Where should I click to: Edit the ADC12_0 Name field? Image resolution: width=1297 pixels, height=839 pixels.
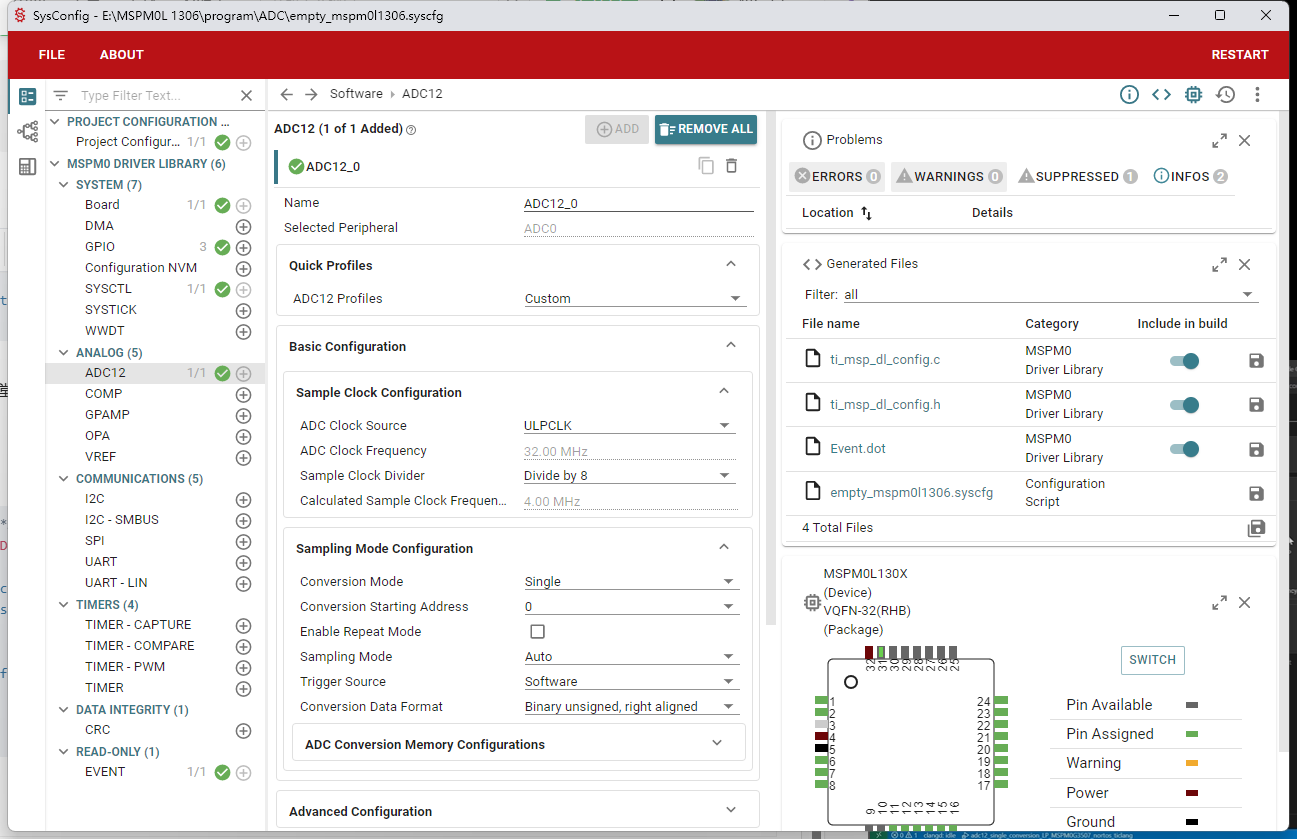[638, 203]
